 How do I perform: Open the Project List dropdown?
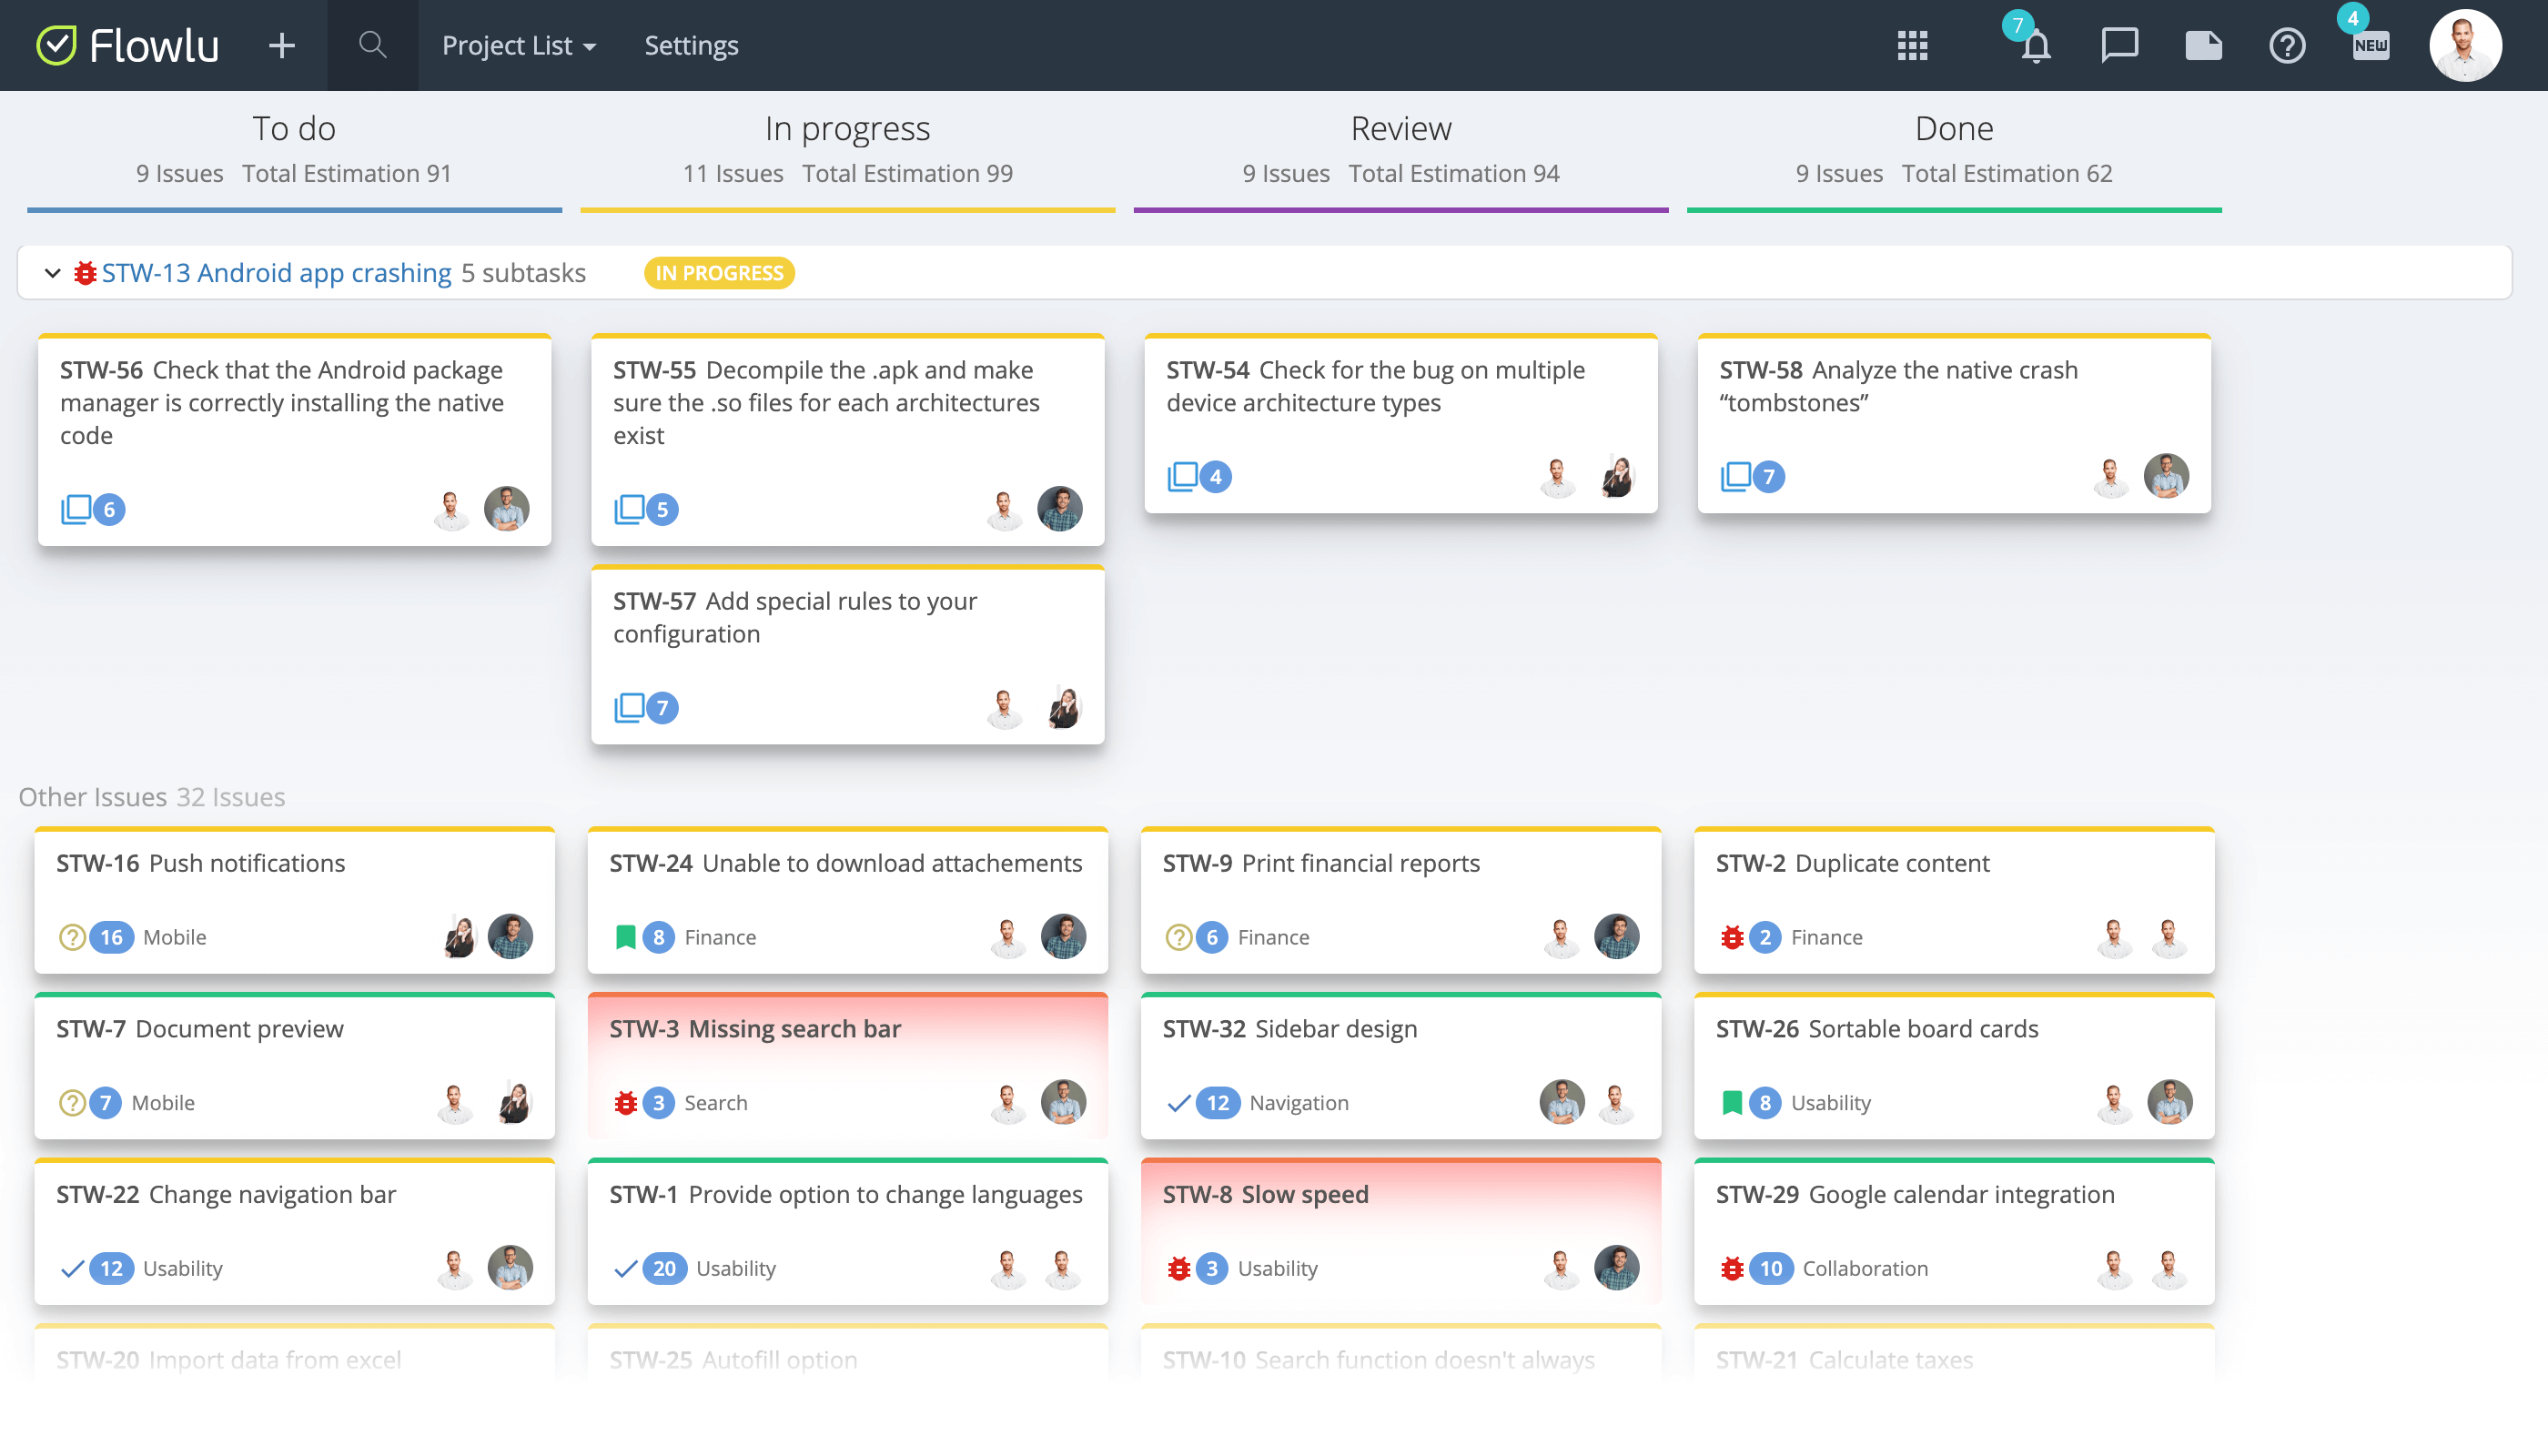coord(517,45)
